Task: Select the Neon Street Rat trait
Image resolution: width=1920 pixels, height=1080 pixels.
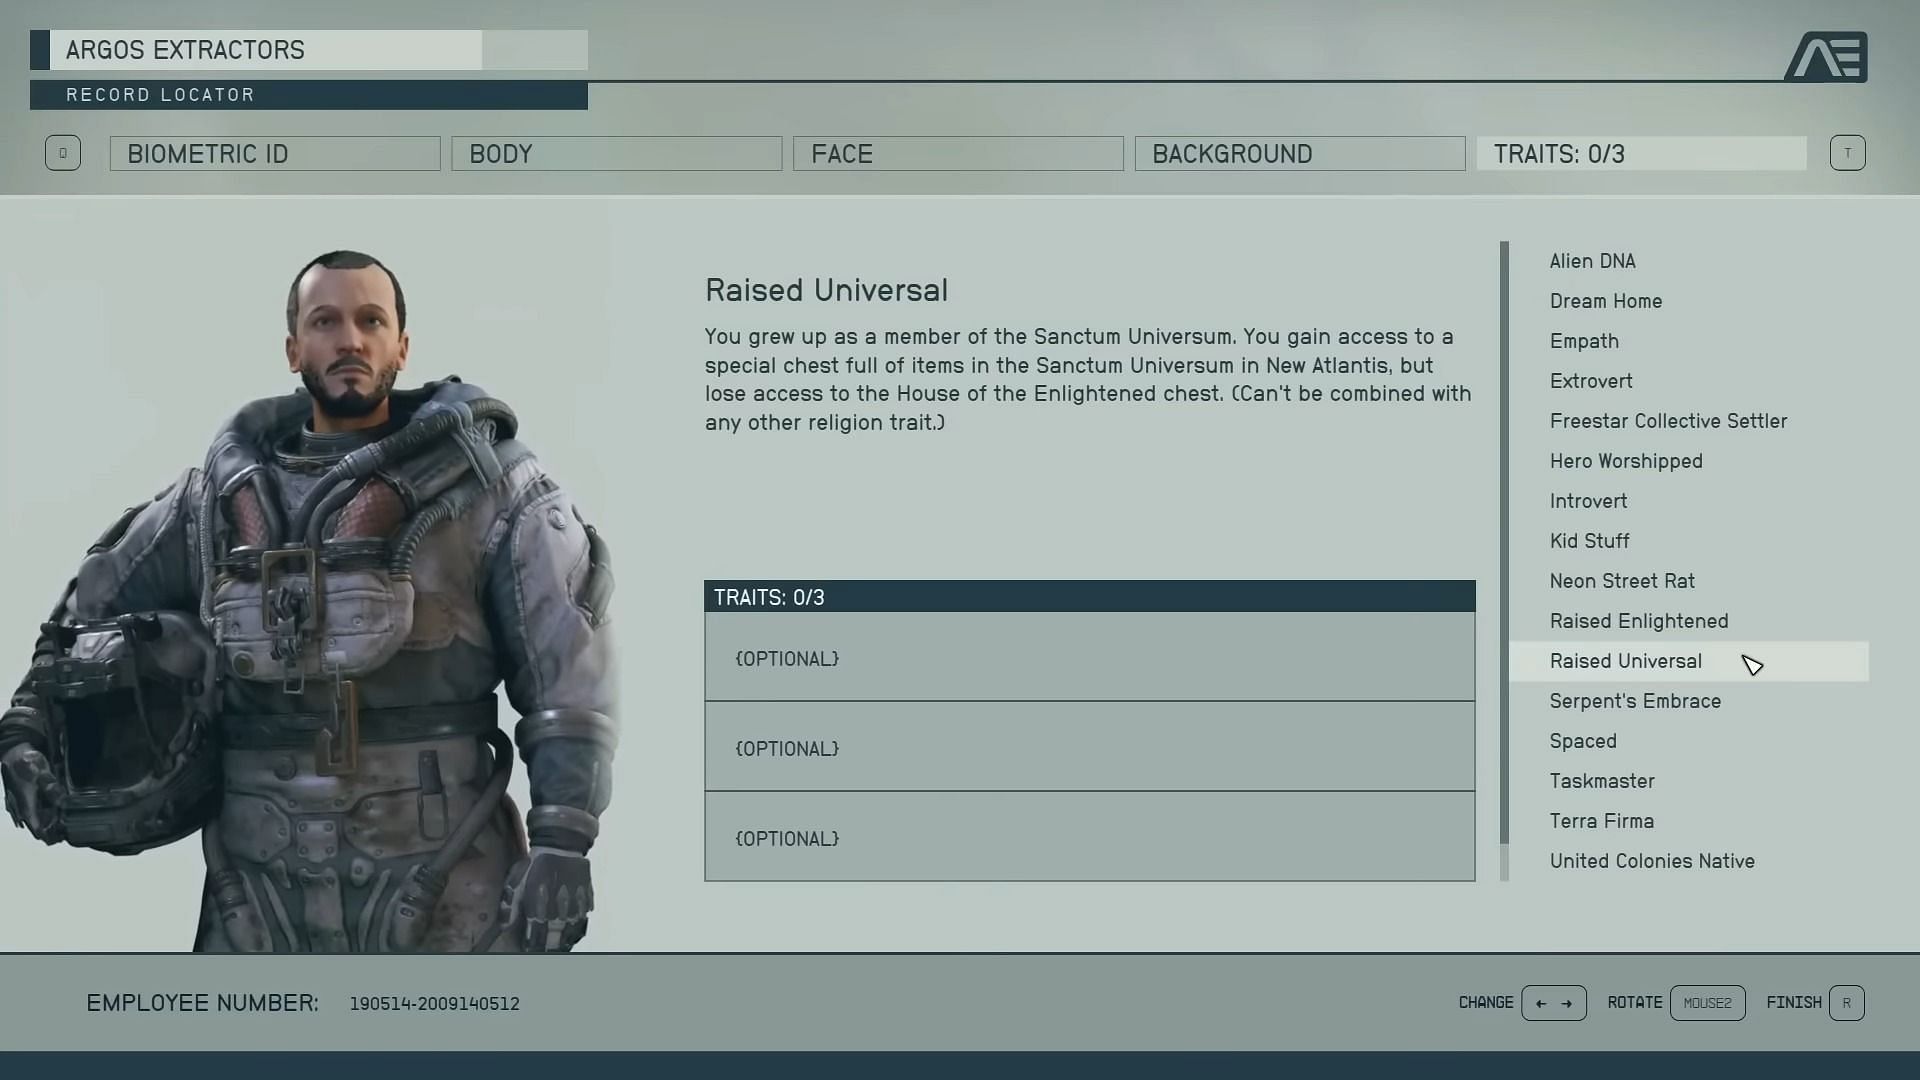Action: (1622, 580)
